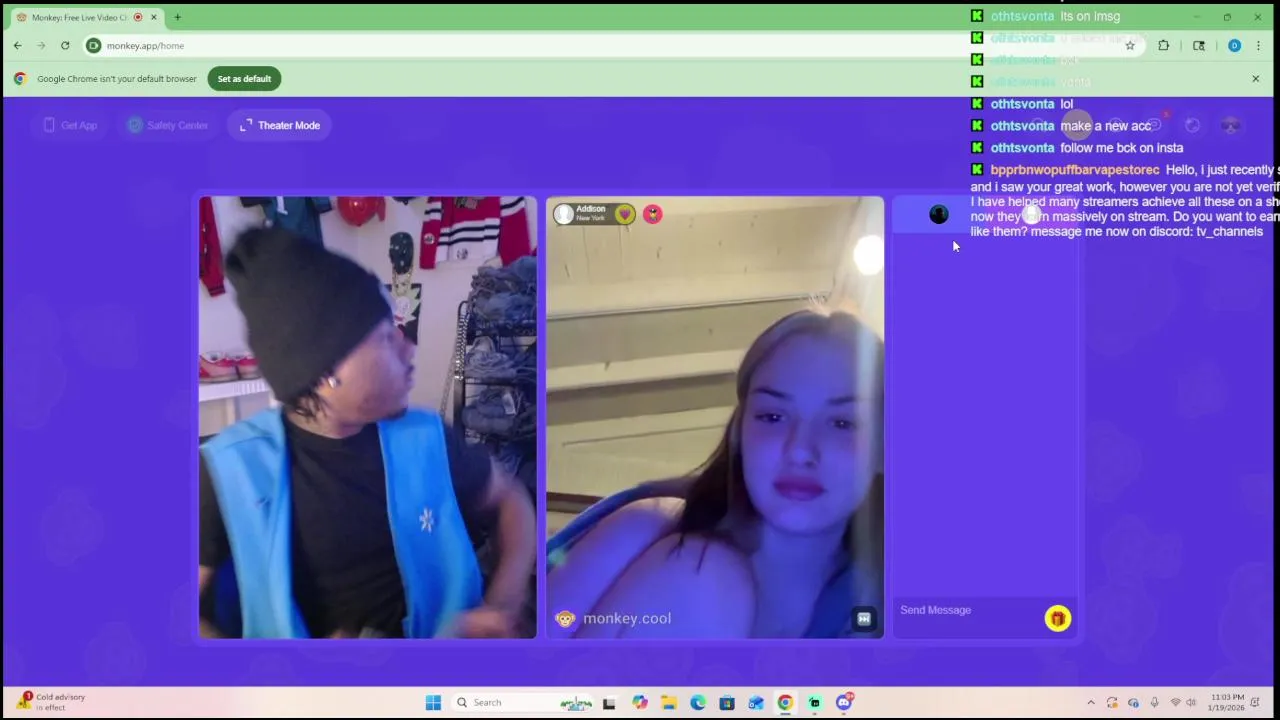Open the Wi-Fi network tray icon
The image size is (1280, 720).
[1175, 703]
